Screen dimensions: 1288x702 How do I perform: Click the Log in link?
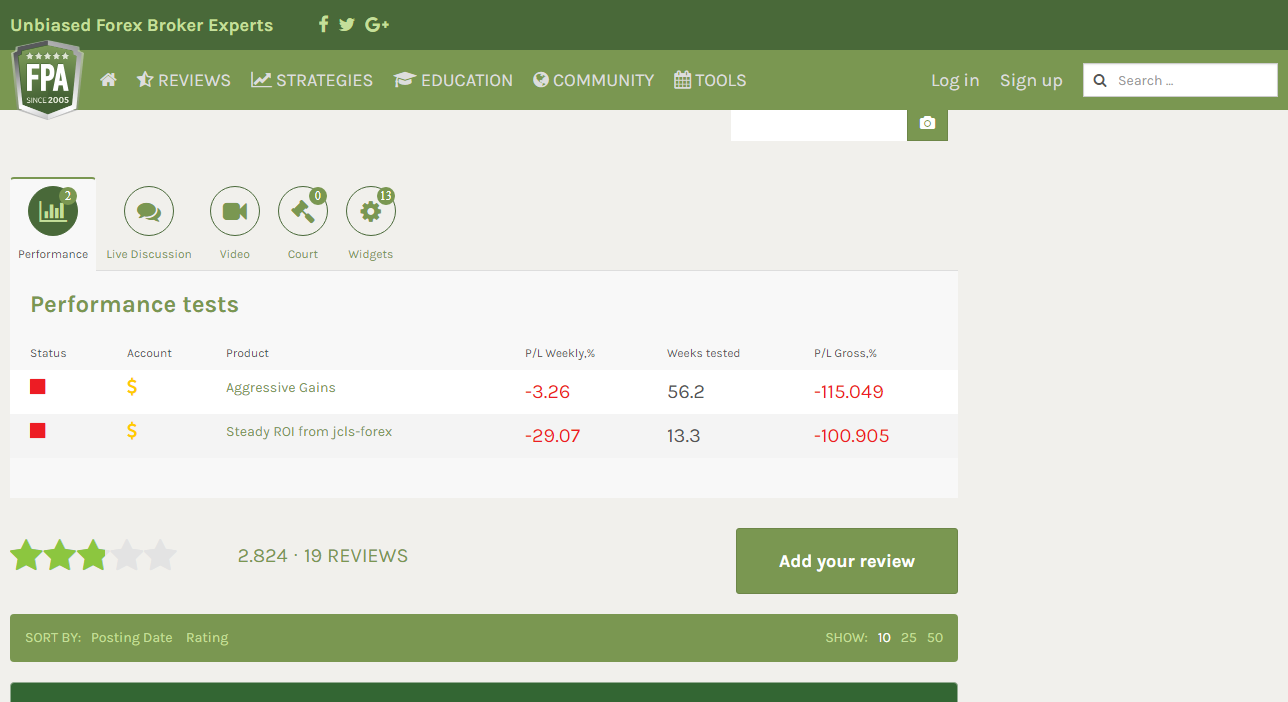pos(955,80)
